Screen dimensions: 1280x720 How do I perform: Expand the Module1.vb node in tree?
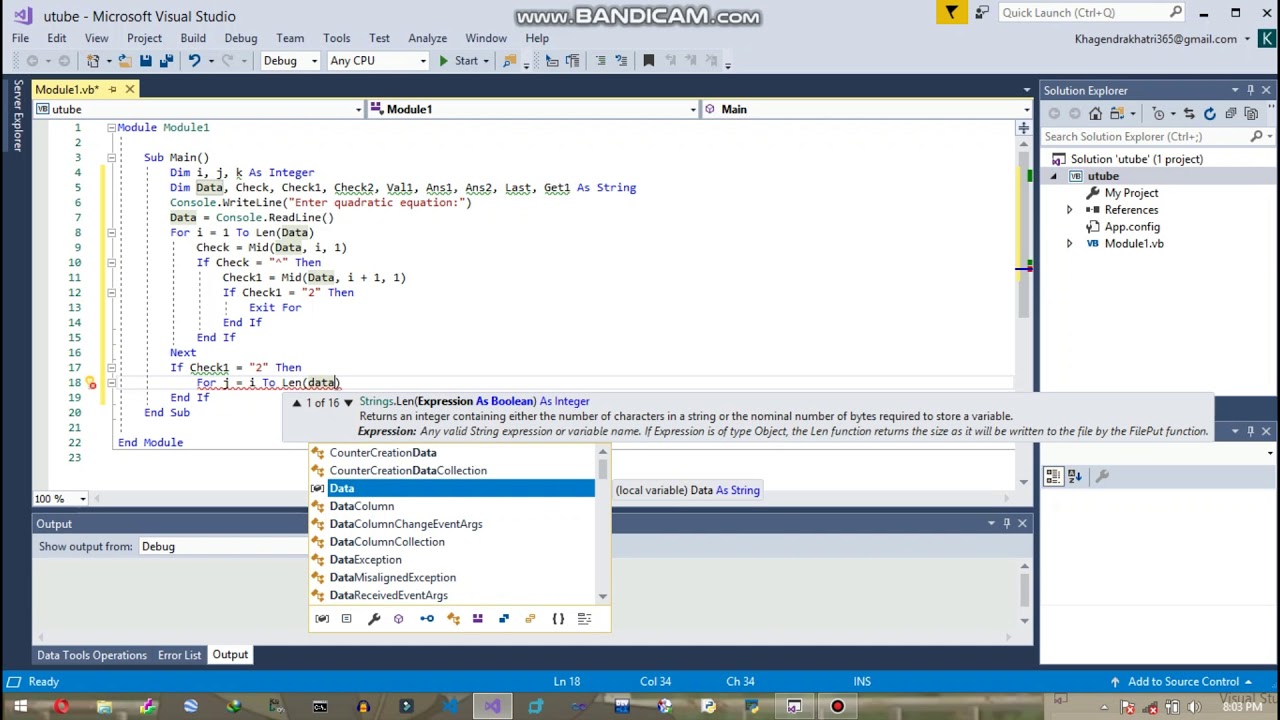pyautogui.click(x=1069, y=244)
